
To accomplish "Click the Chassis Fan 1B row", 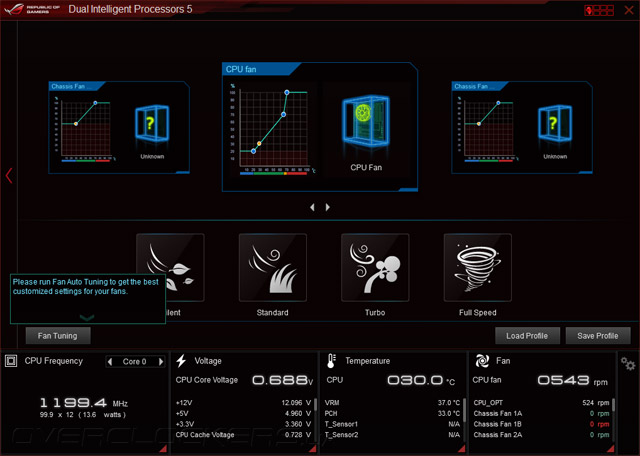I will 541,424.
